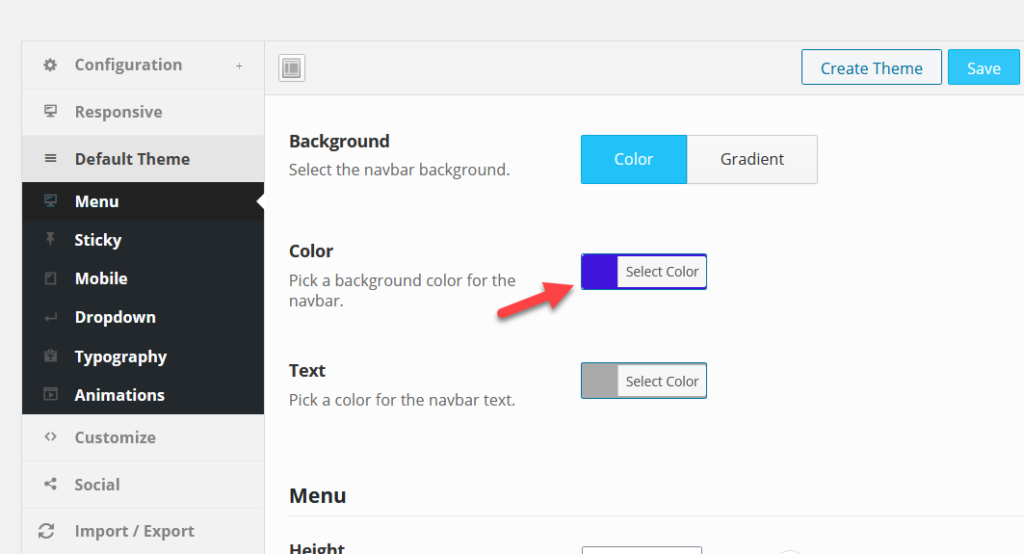The image size is (1024, 554).
Task: Choose Gradient as the background type
Action: [x=752, y=159]
